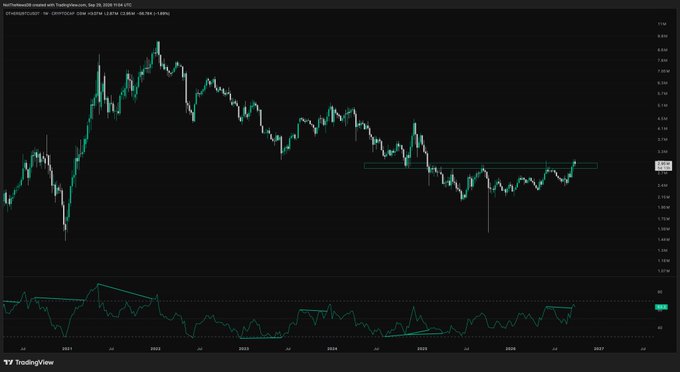The image size is (680, 372).
Task: Select the 5.1M price scale label
Action: 663,105
